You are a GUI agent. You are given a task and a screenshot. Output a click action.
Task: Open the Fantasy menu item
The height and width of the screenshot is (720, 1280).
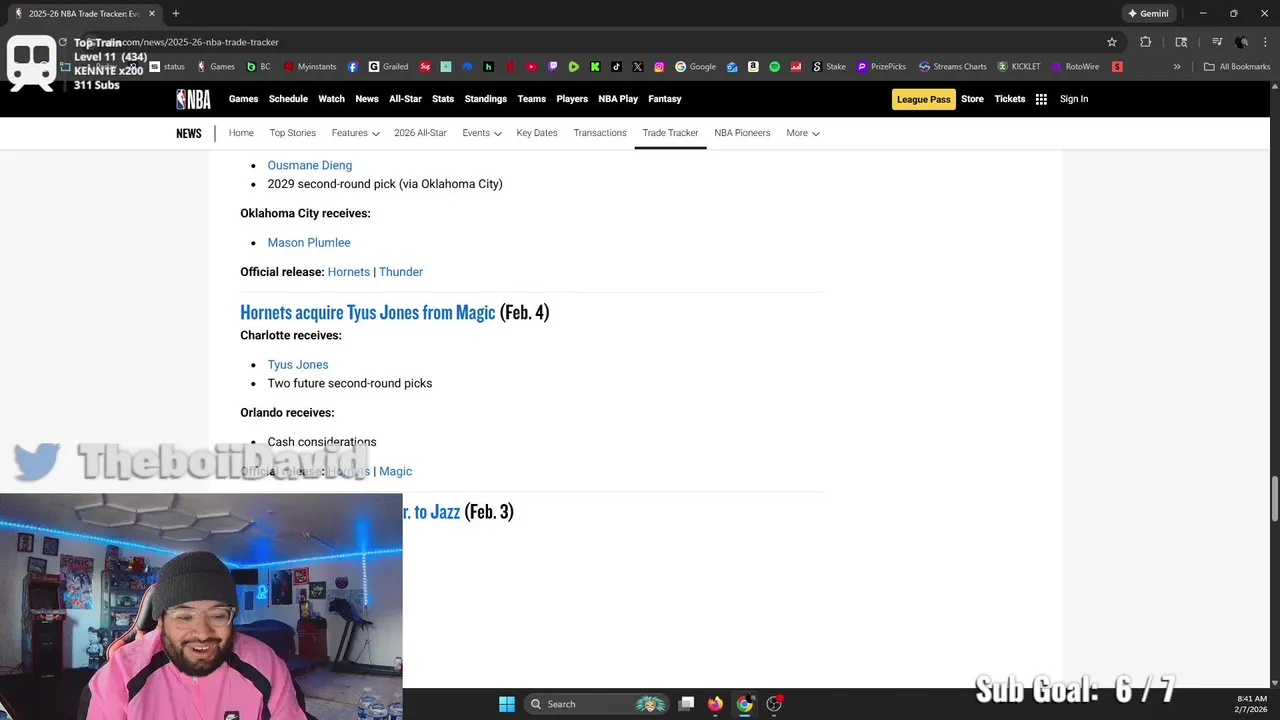[x=665, y=99]
